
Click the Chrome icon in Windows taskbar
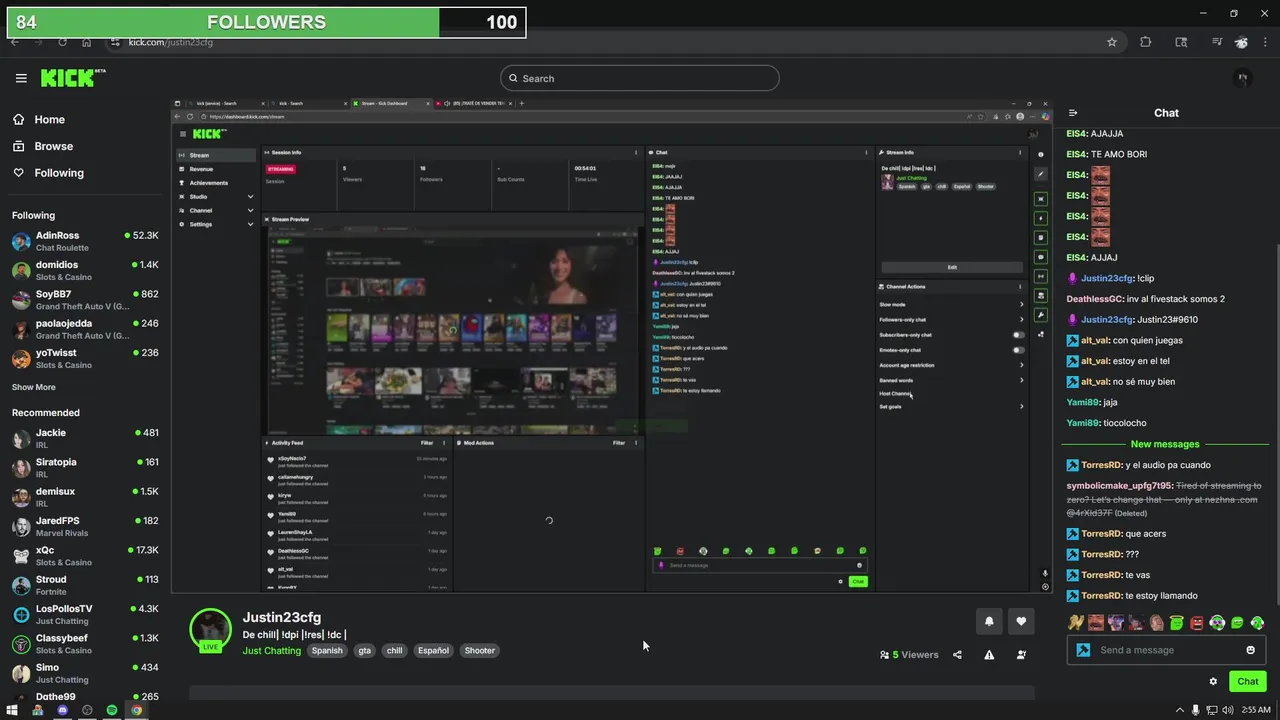[x=137, y=710]
